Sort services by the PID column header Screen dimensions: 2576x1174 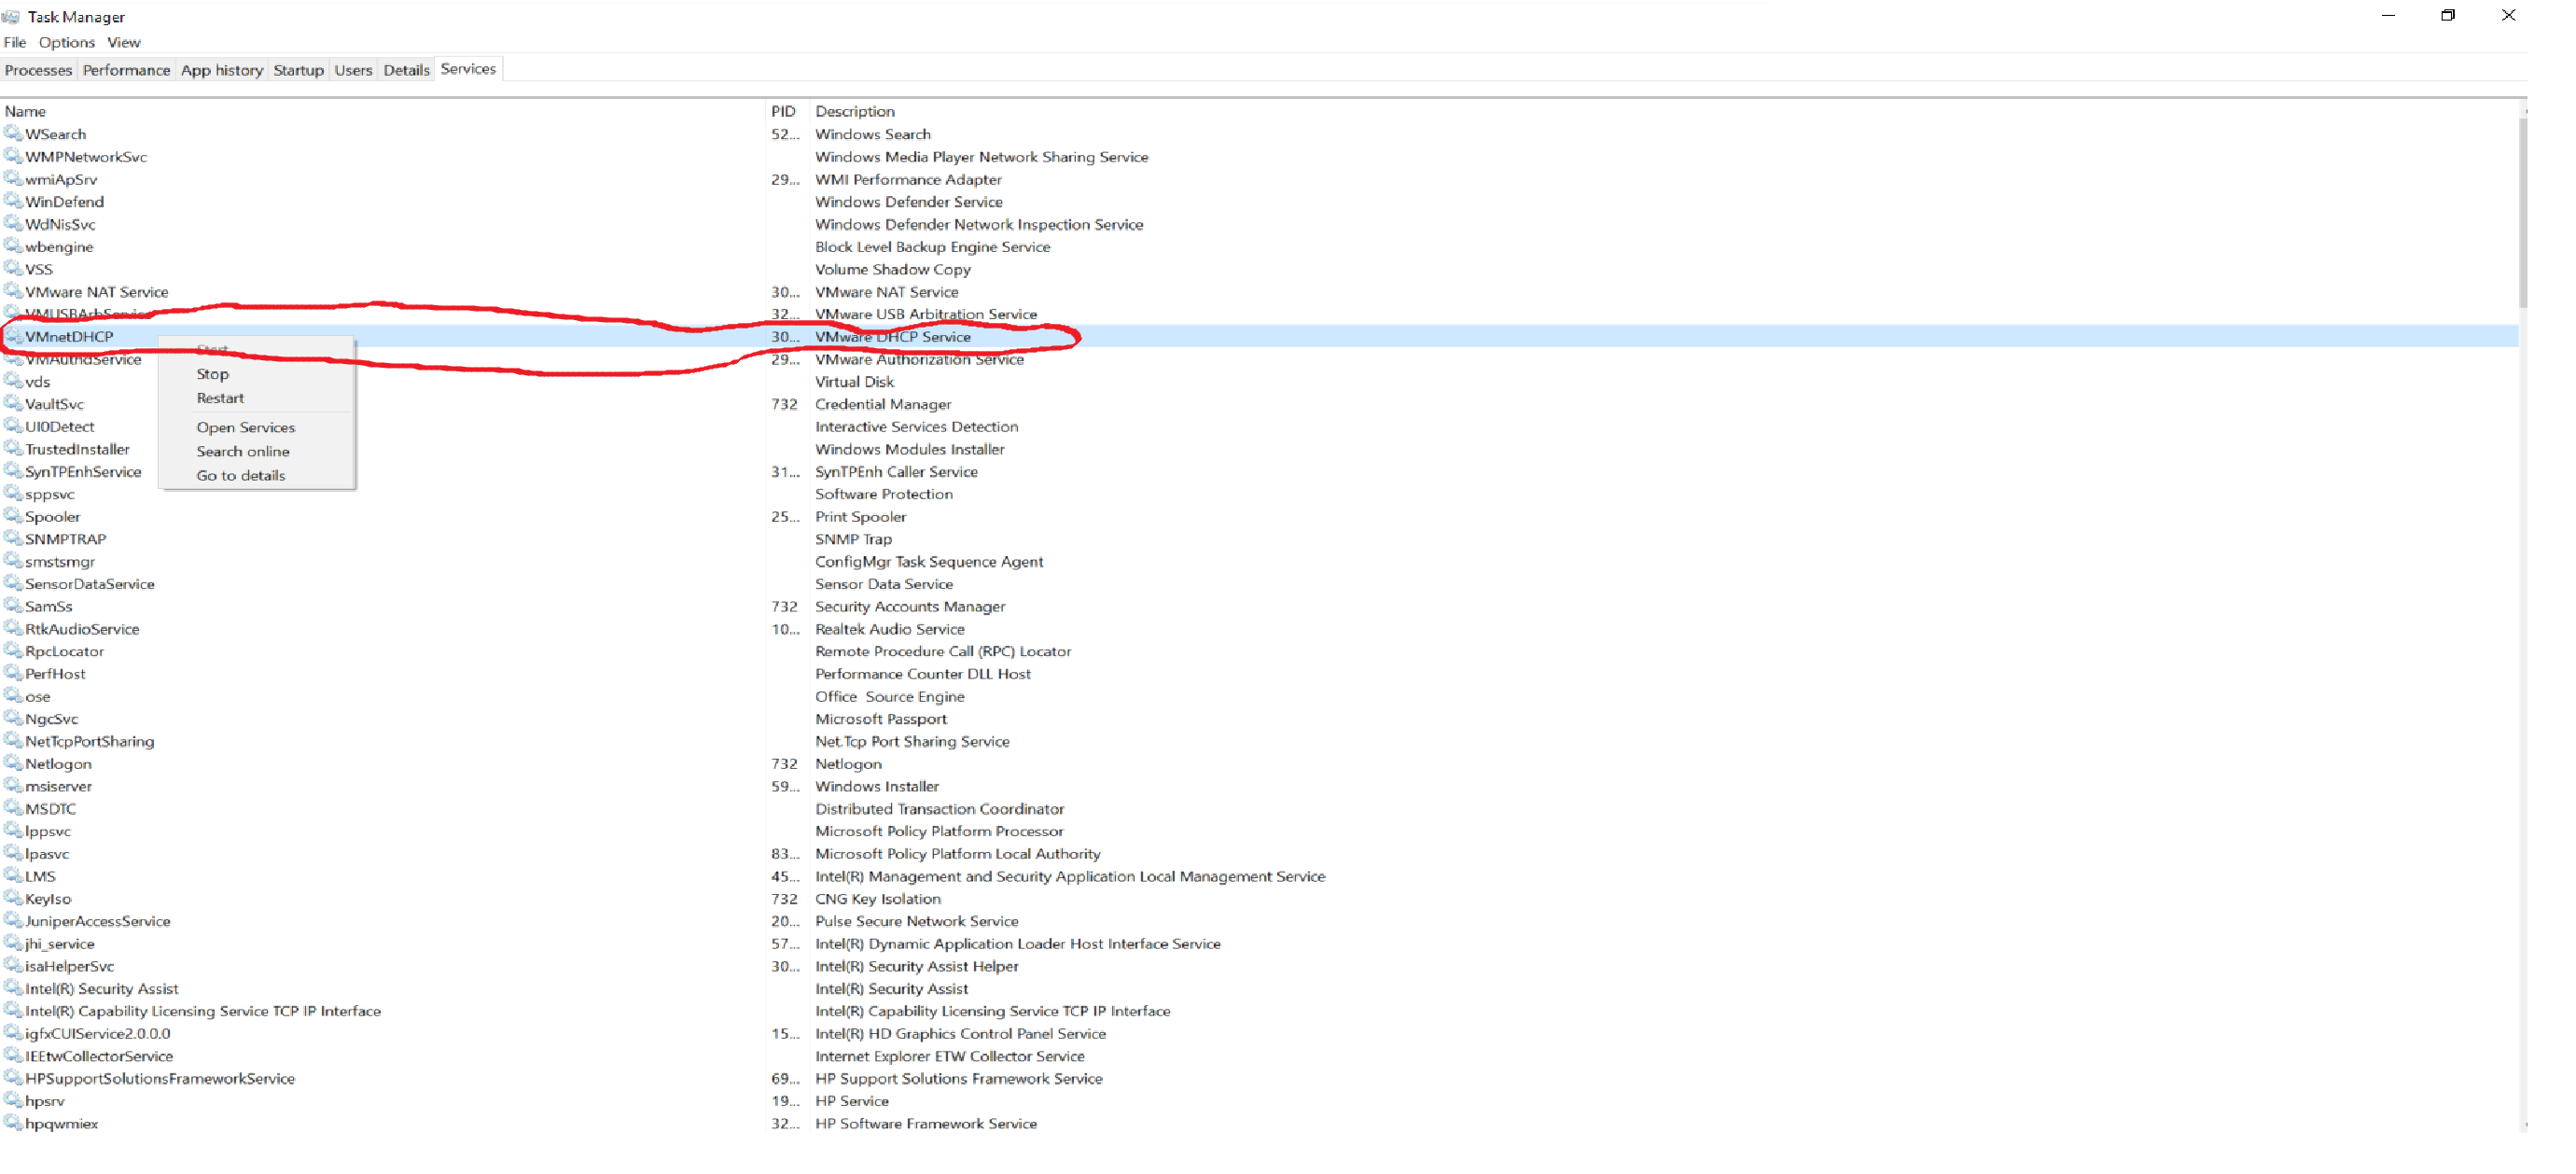[787, 111]
